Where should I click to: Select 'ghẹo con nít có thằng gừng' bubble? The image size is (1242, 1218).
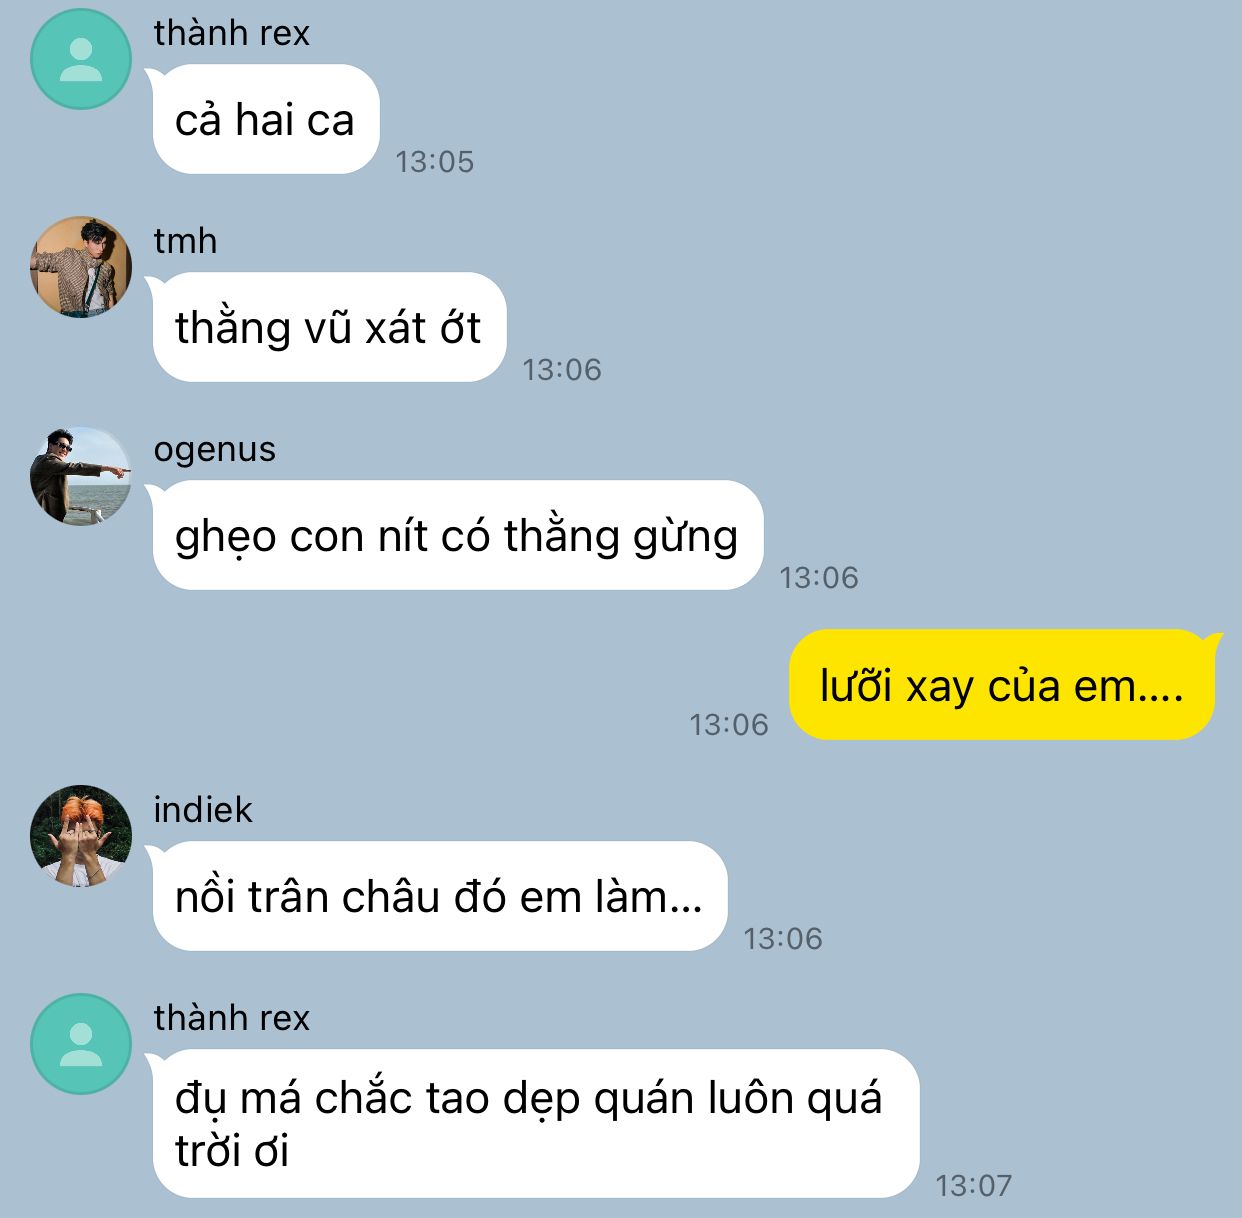click(456, 535)
